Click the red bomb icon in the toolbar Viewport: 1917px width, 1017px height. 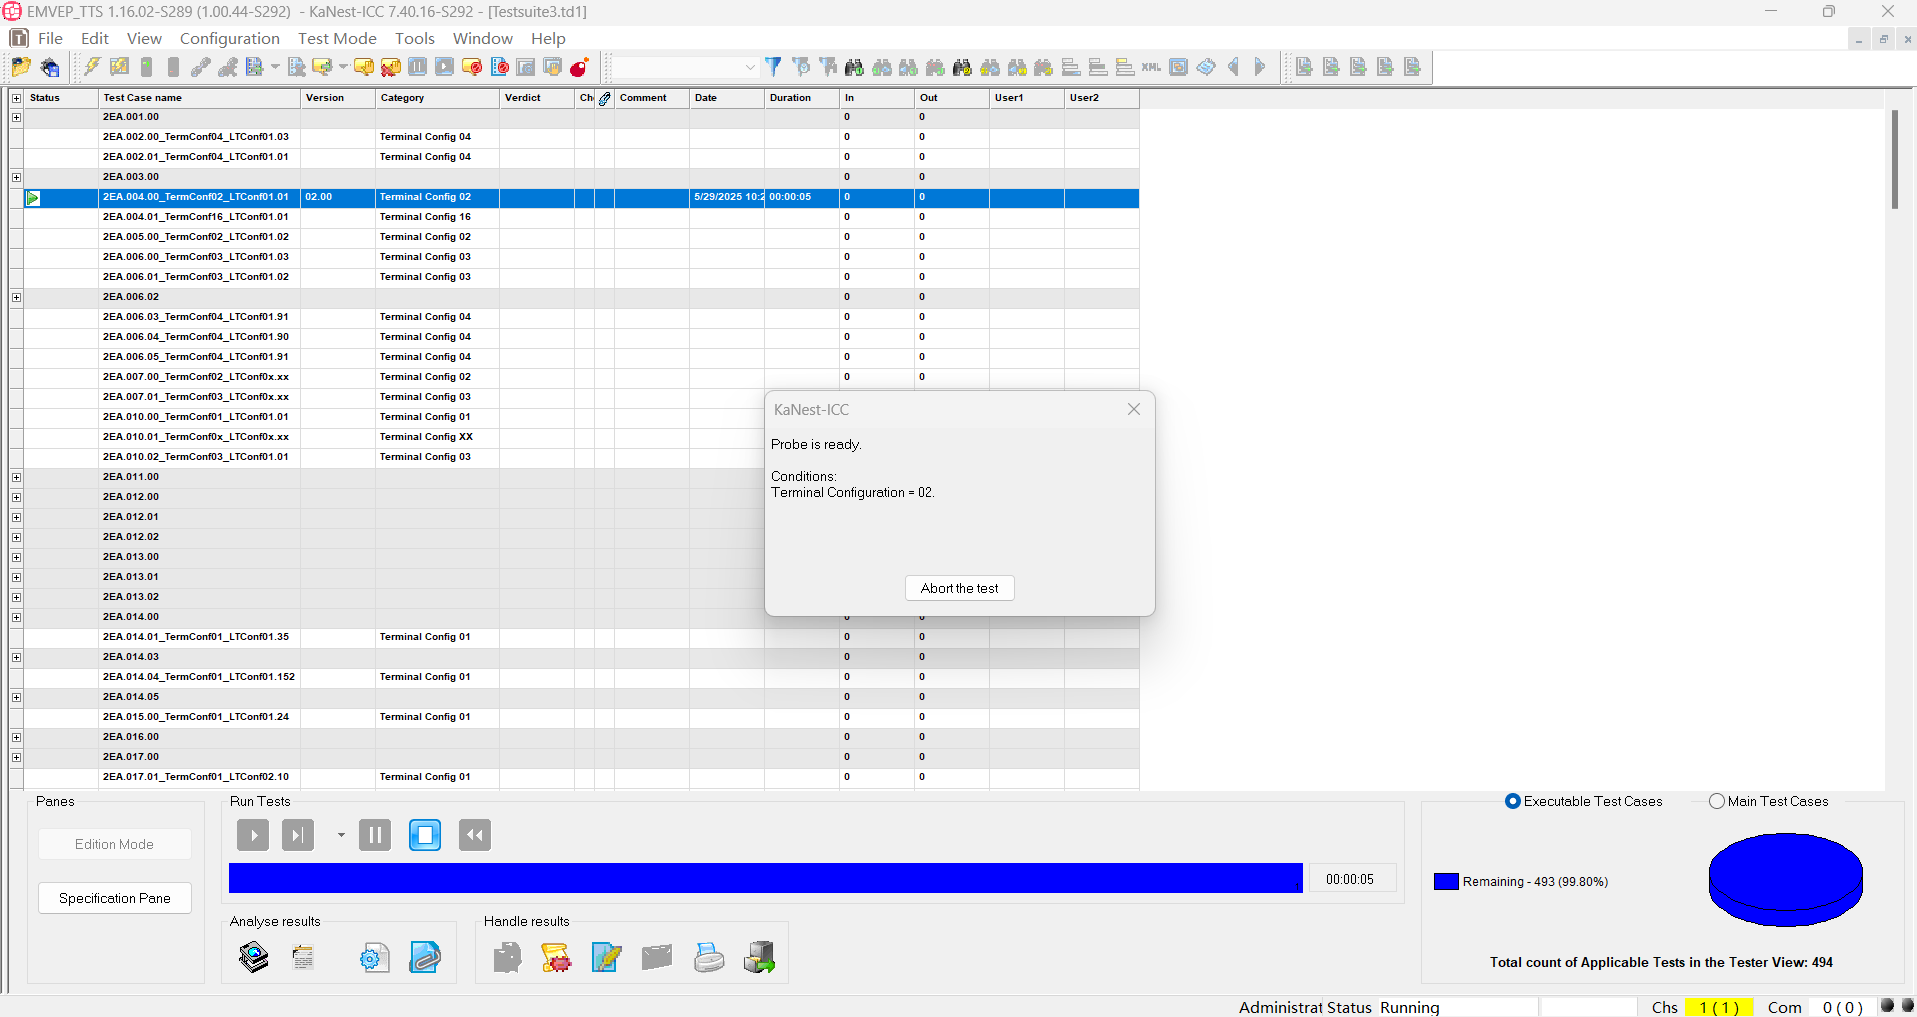click(x=579, y=67)
